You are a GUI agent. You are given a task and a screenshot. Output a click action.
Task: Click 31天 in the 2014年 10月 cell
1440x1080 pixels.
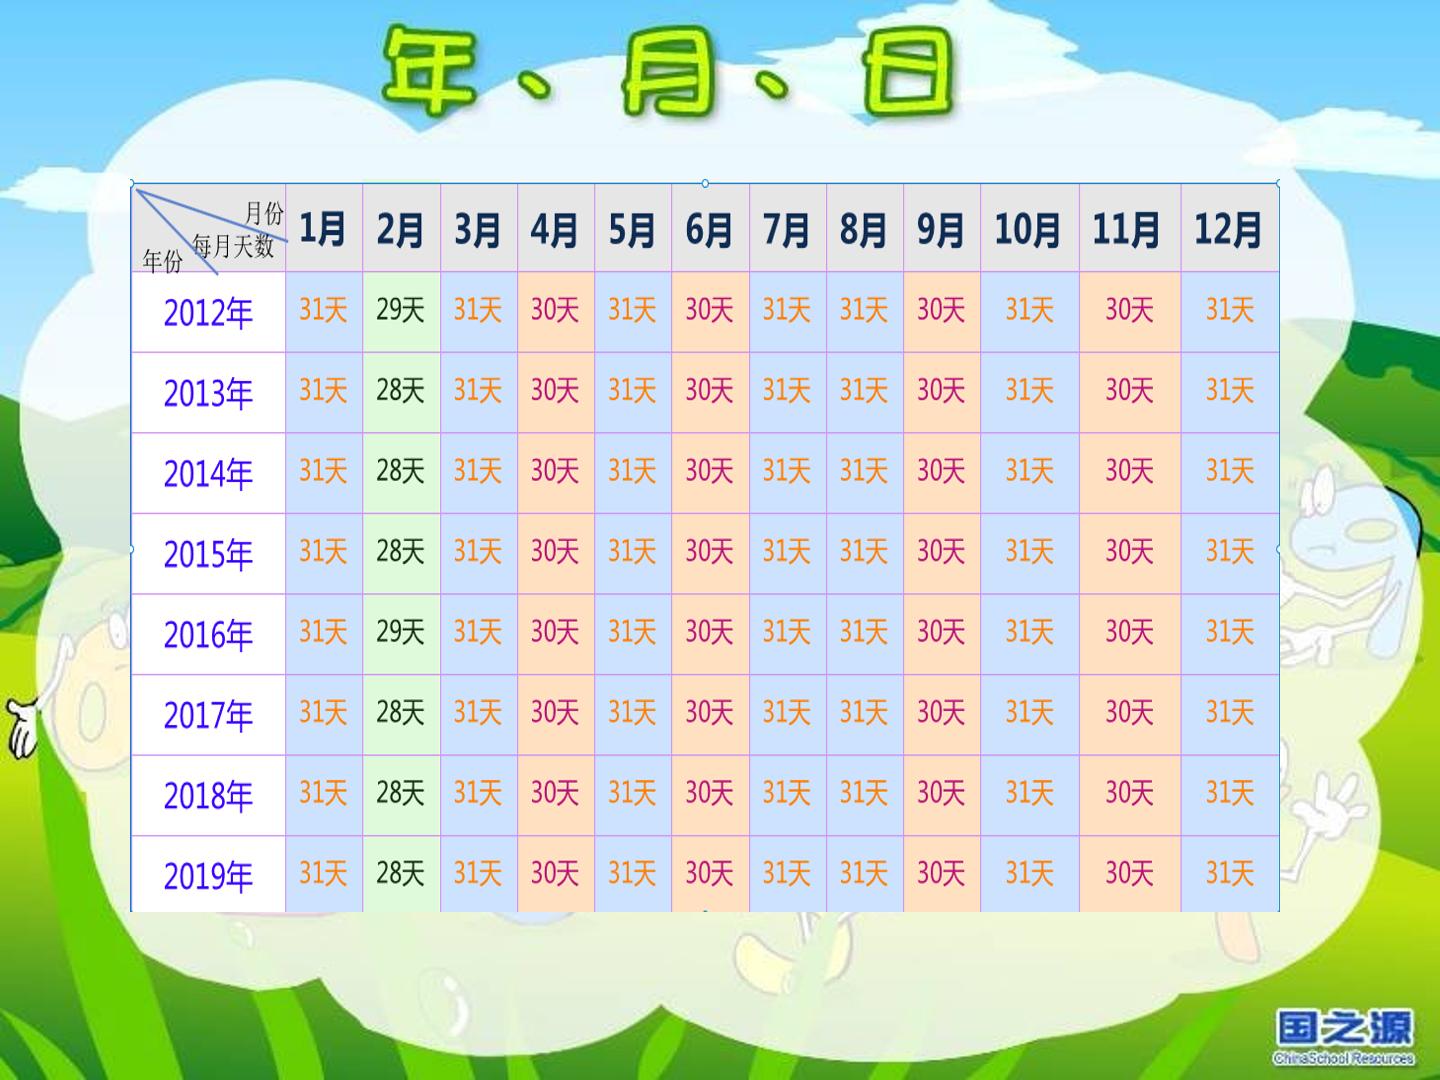coord(1029,470)
